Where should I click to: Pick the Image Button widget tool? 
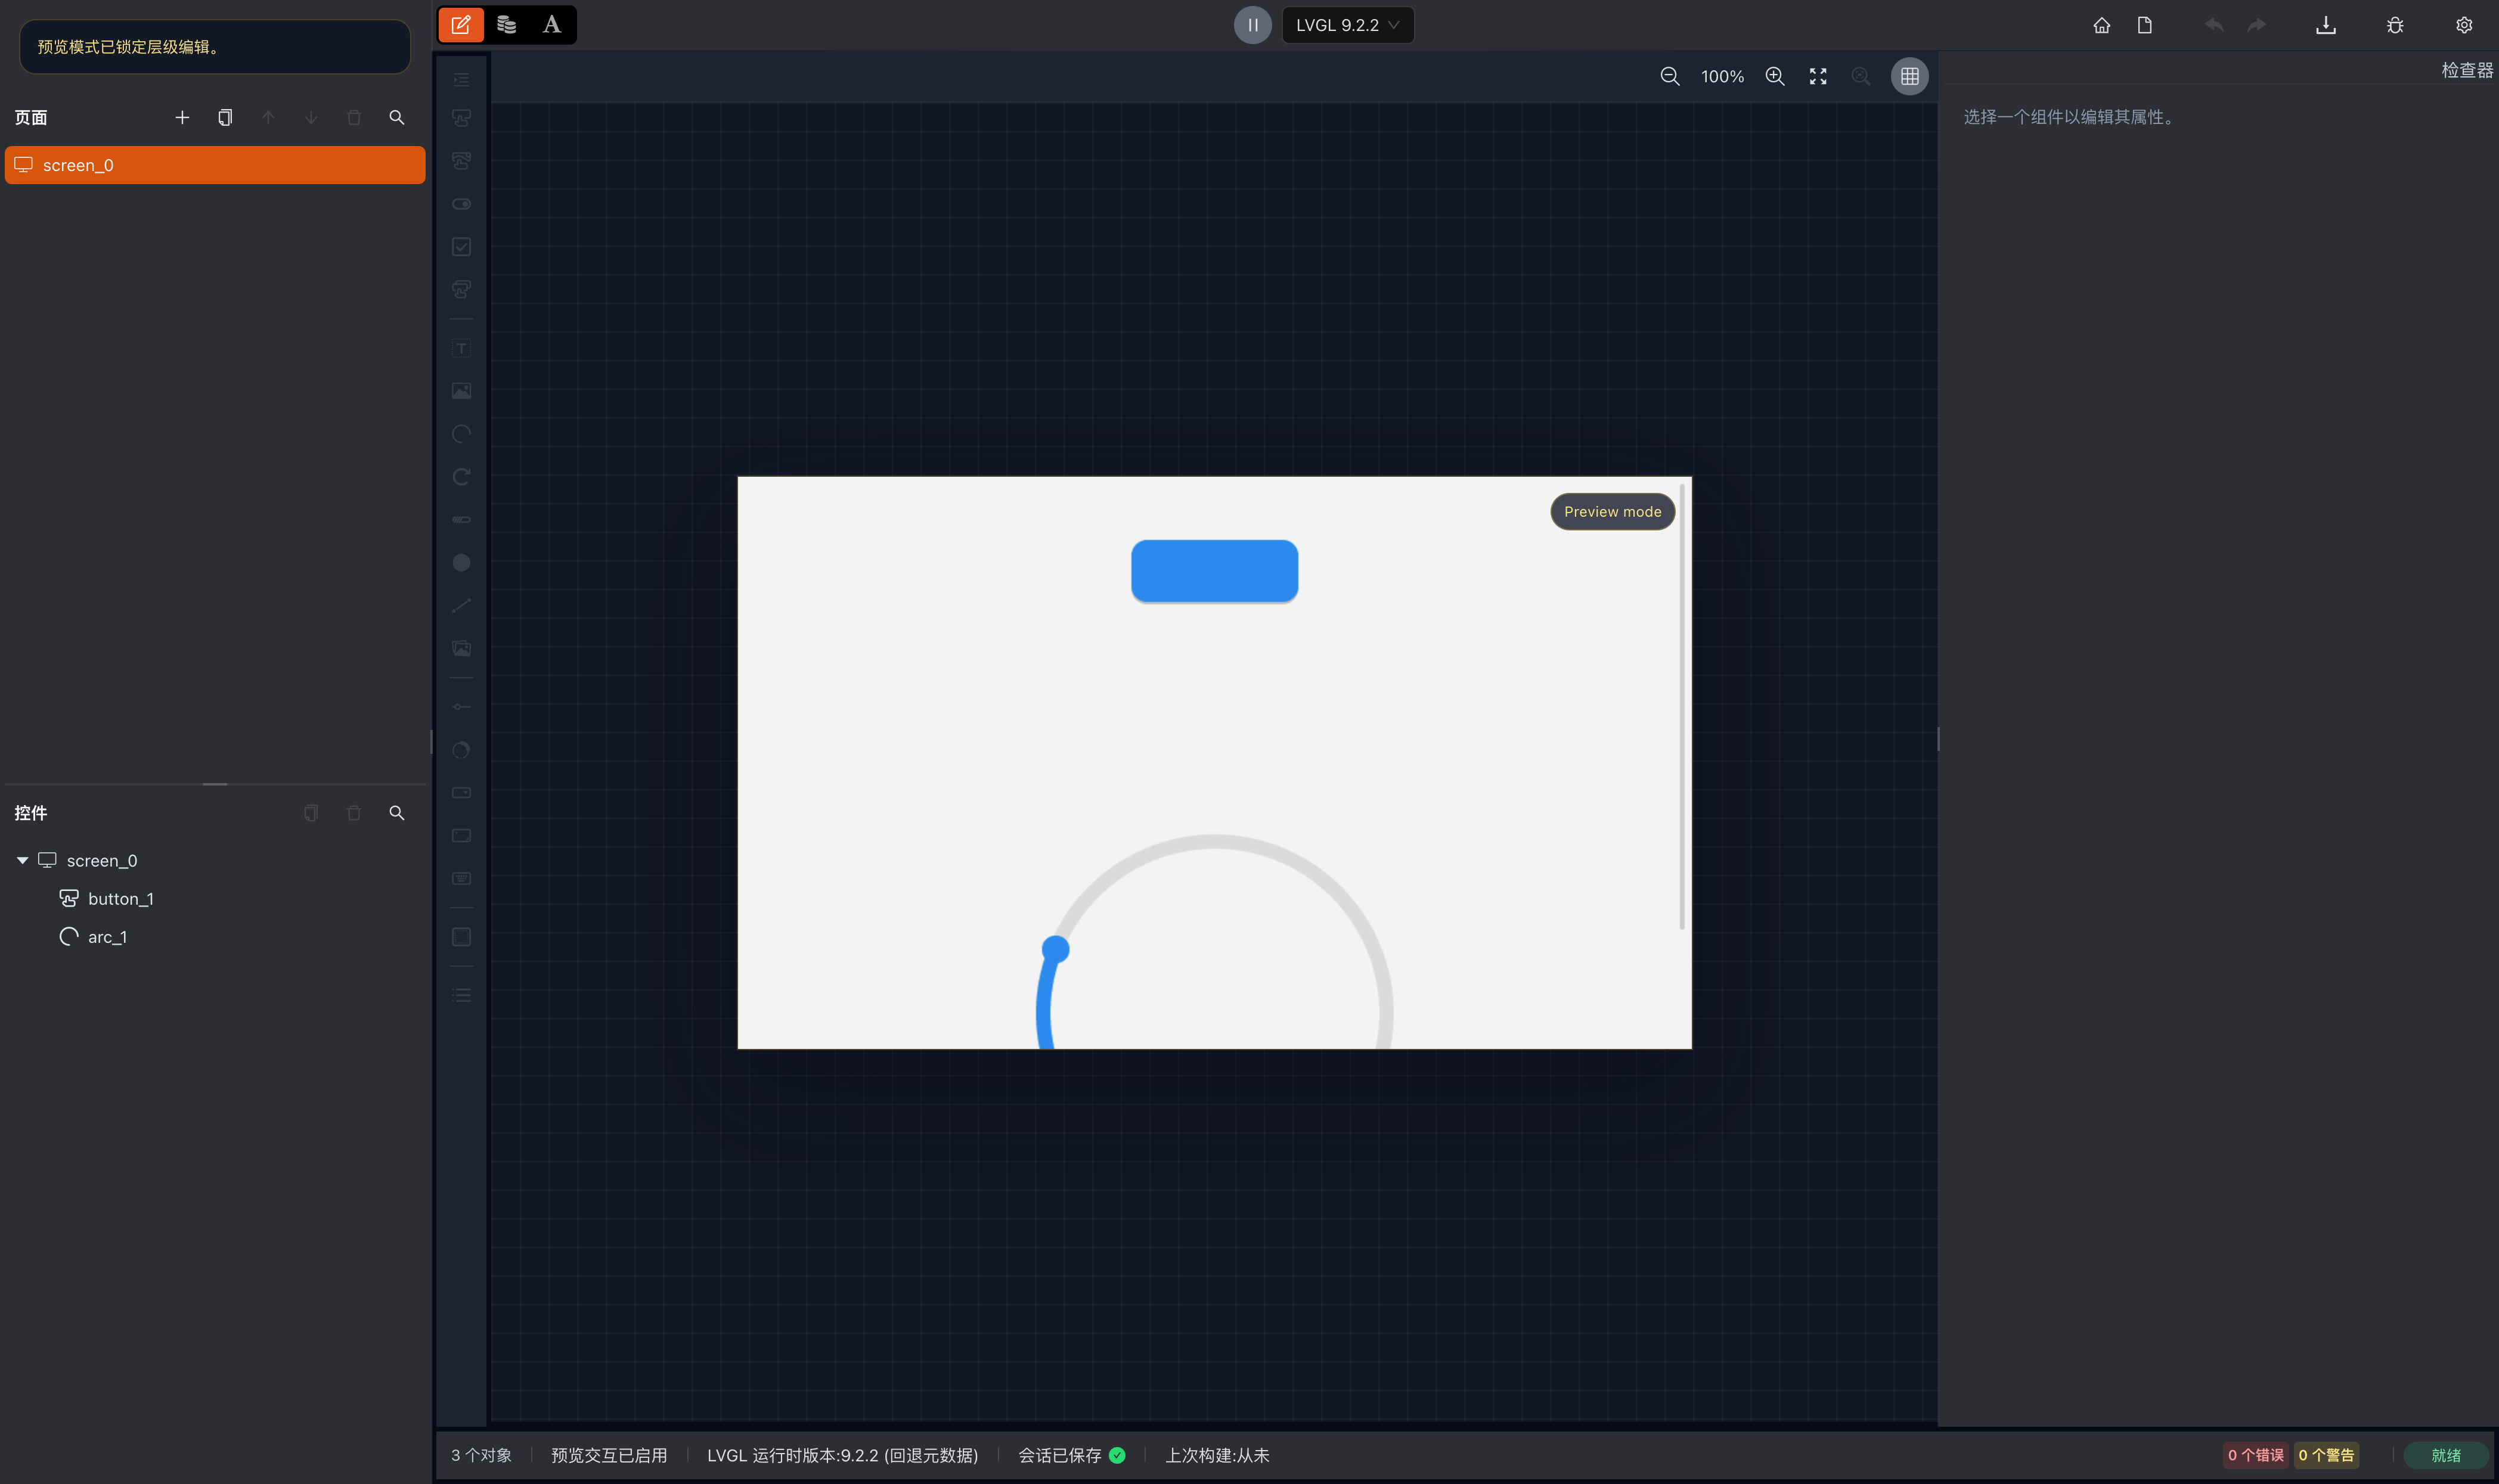(461, 161)
